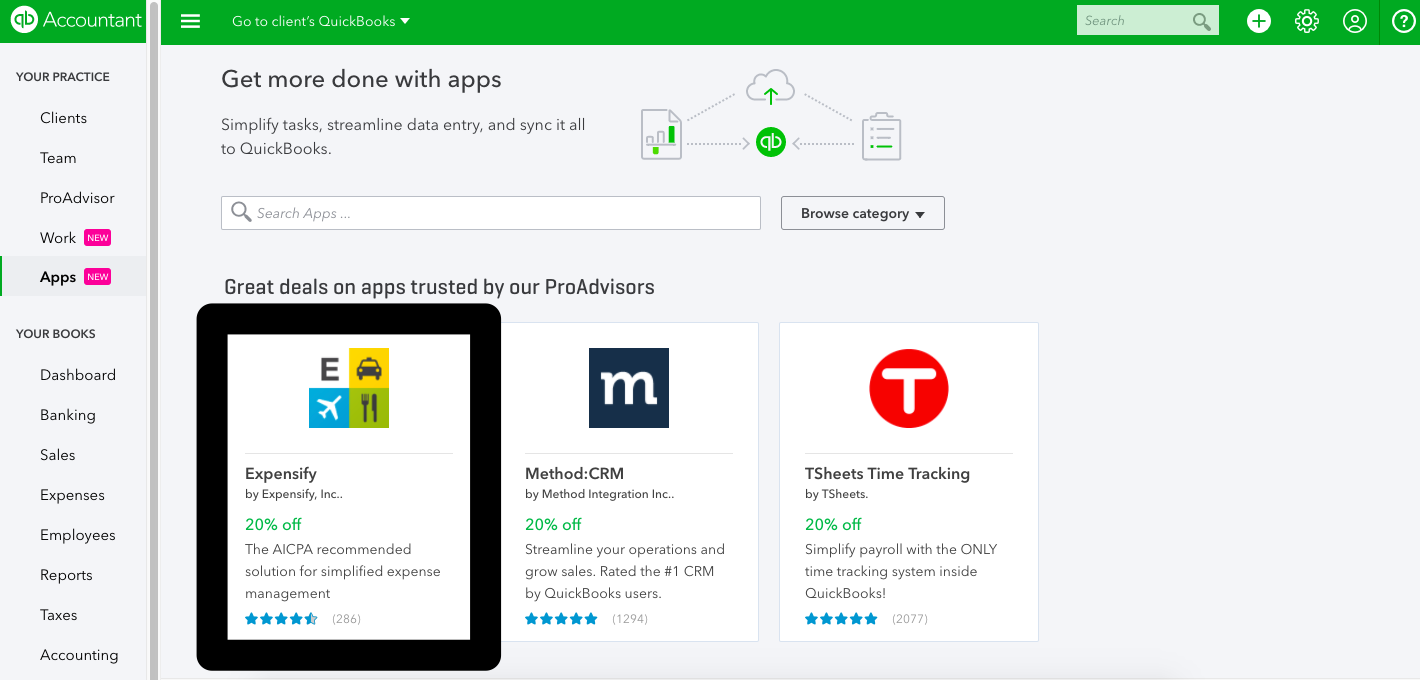The height and width of the screenshot is (680, 1420).
Task: Click the (286) review count
Action: click(x=346, y=619)
